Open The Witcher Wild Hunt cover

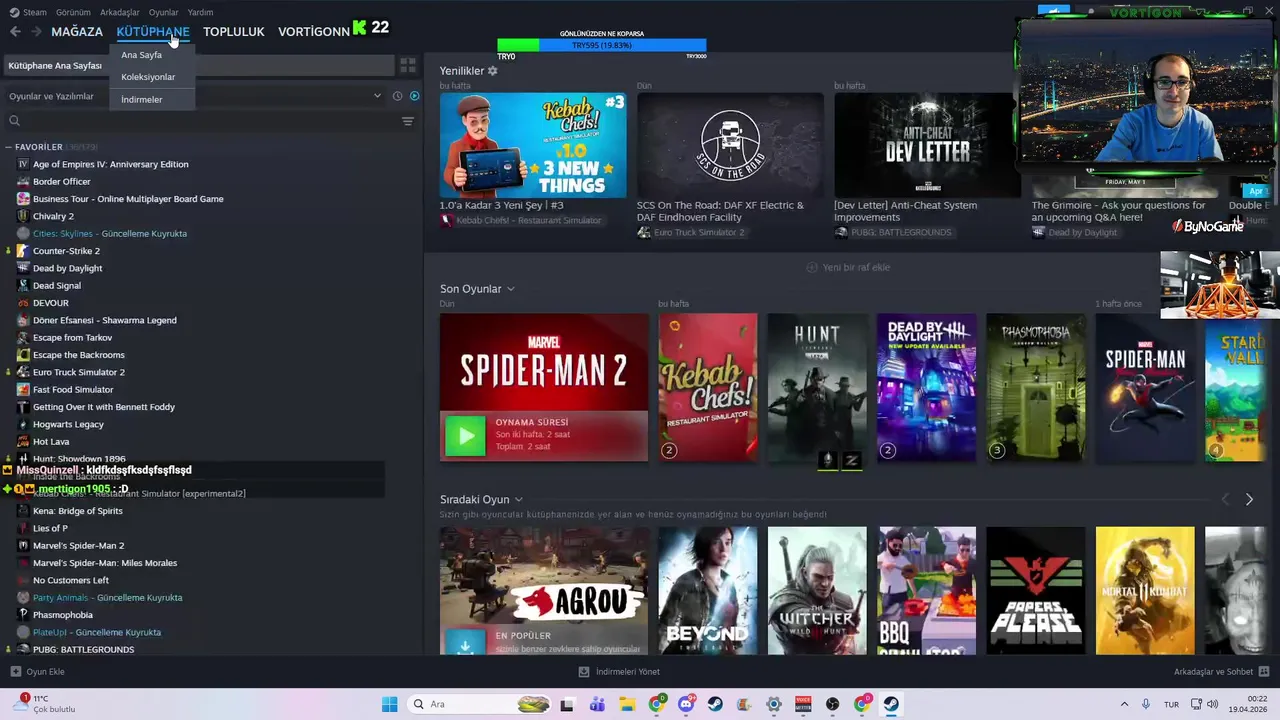(x=817, y=591)
